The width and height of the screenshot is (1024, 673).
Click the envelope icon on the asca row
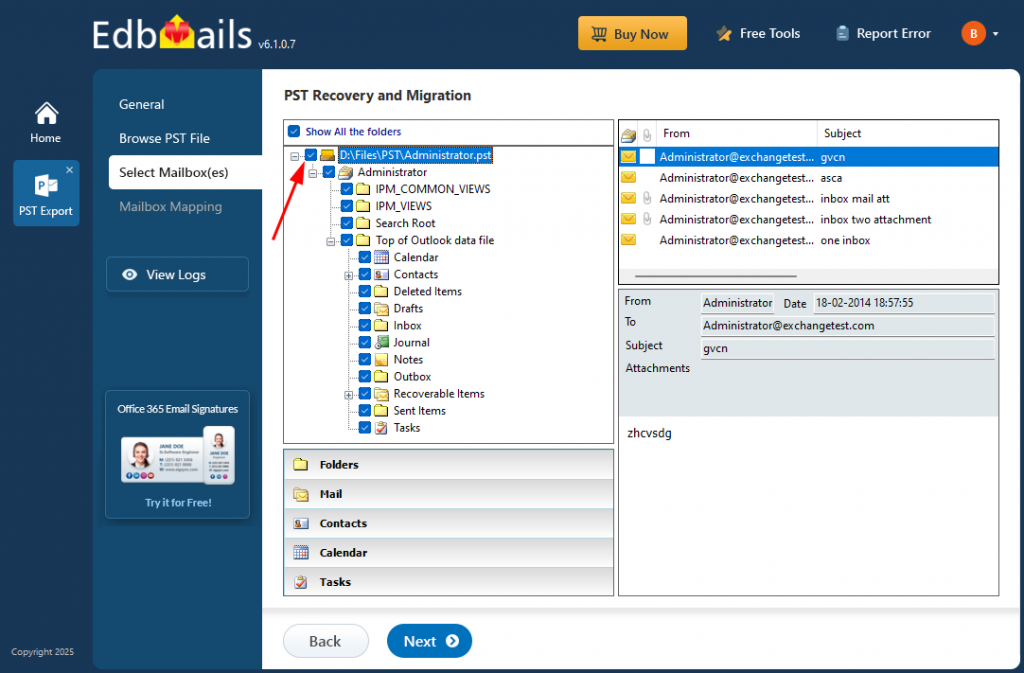(x=628, y=178)
